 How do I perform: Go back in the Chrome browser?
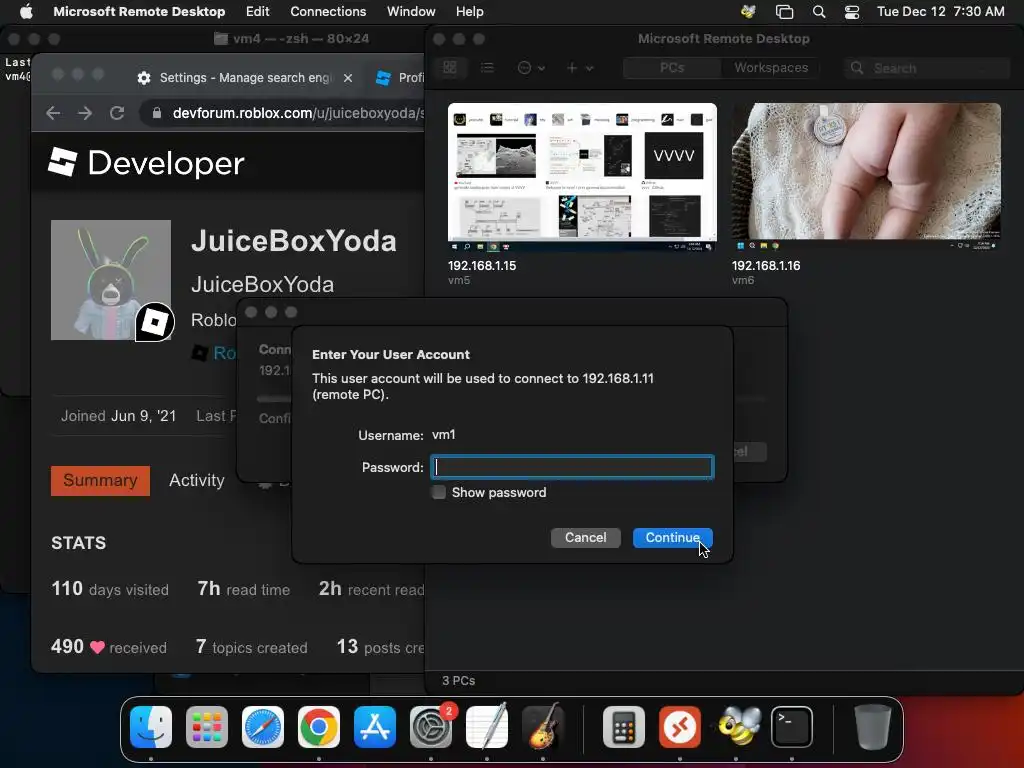coord(54,113)
